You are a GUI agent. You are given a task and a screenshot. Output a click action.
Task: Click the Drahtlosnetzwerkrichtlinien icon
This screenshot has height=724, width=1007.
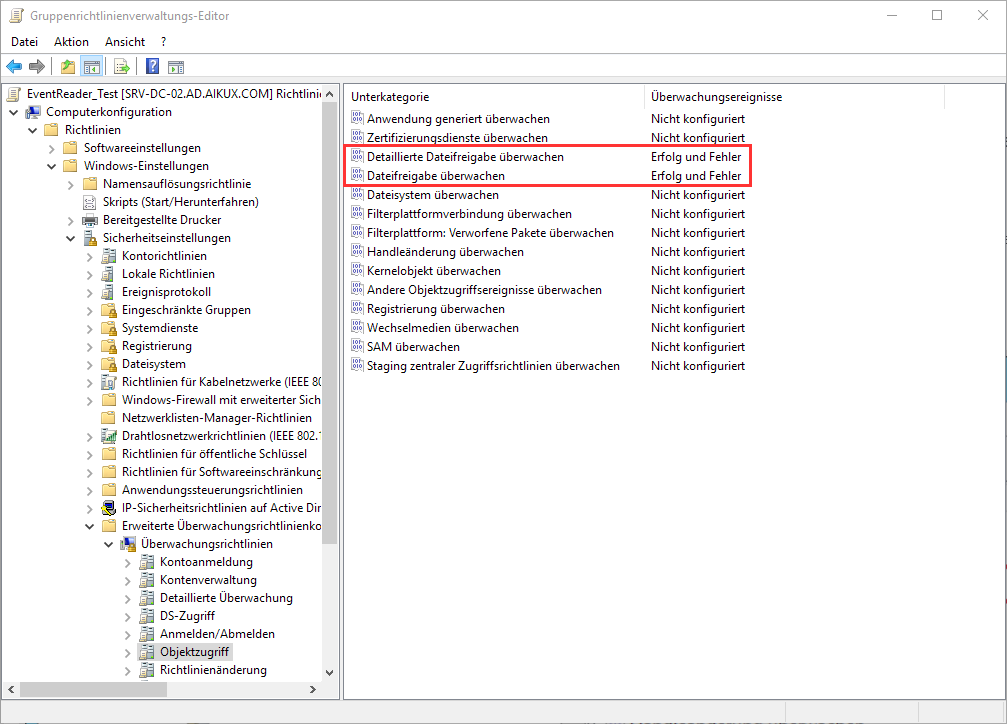click(109, 436)
